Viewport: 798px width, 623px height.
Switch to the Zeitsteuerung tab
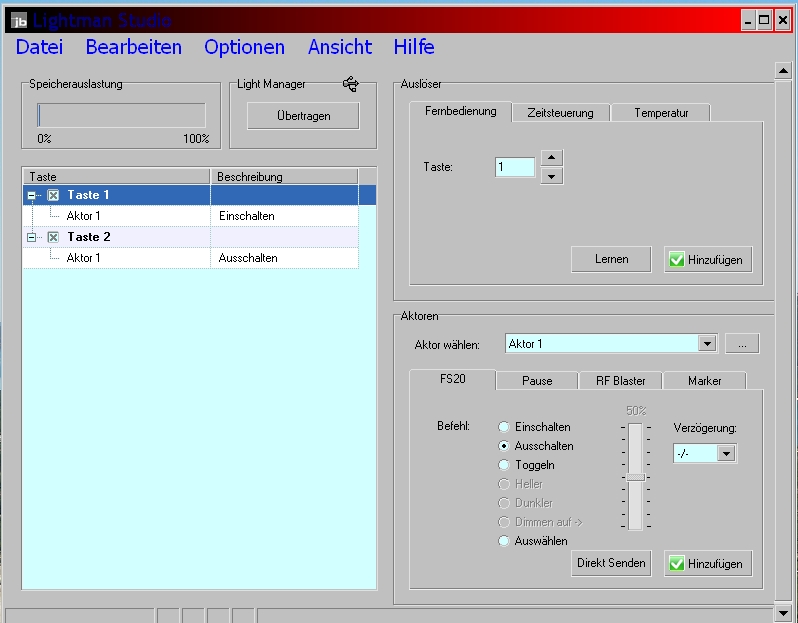point(560,113)
